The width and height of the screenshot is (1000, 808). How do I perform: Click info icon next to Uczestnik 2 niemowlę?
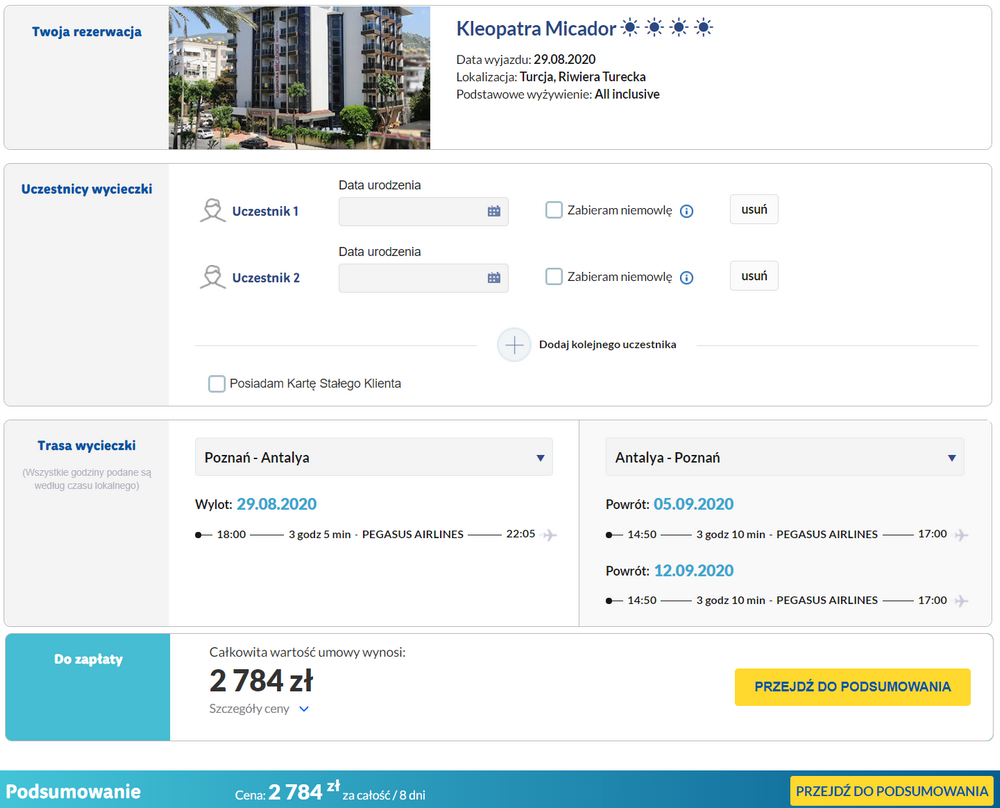coord(686,277)
